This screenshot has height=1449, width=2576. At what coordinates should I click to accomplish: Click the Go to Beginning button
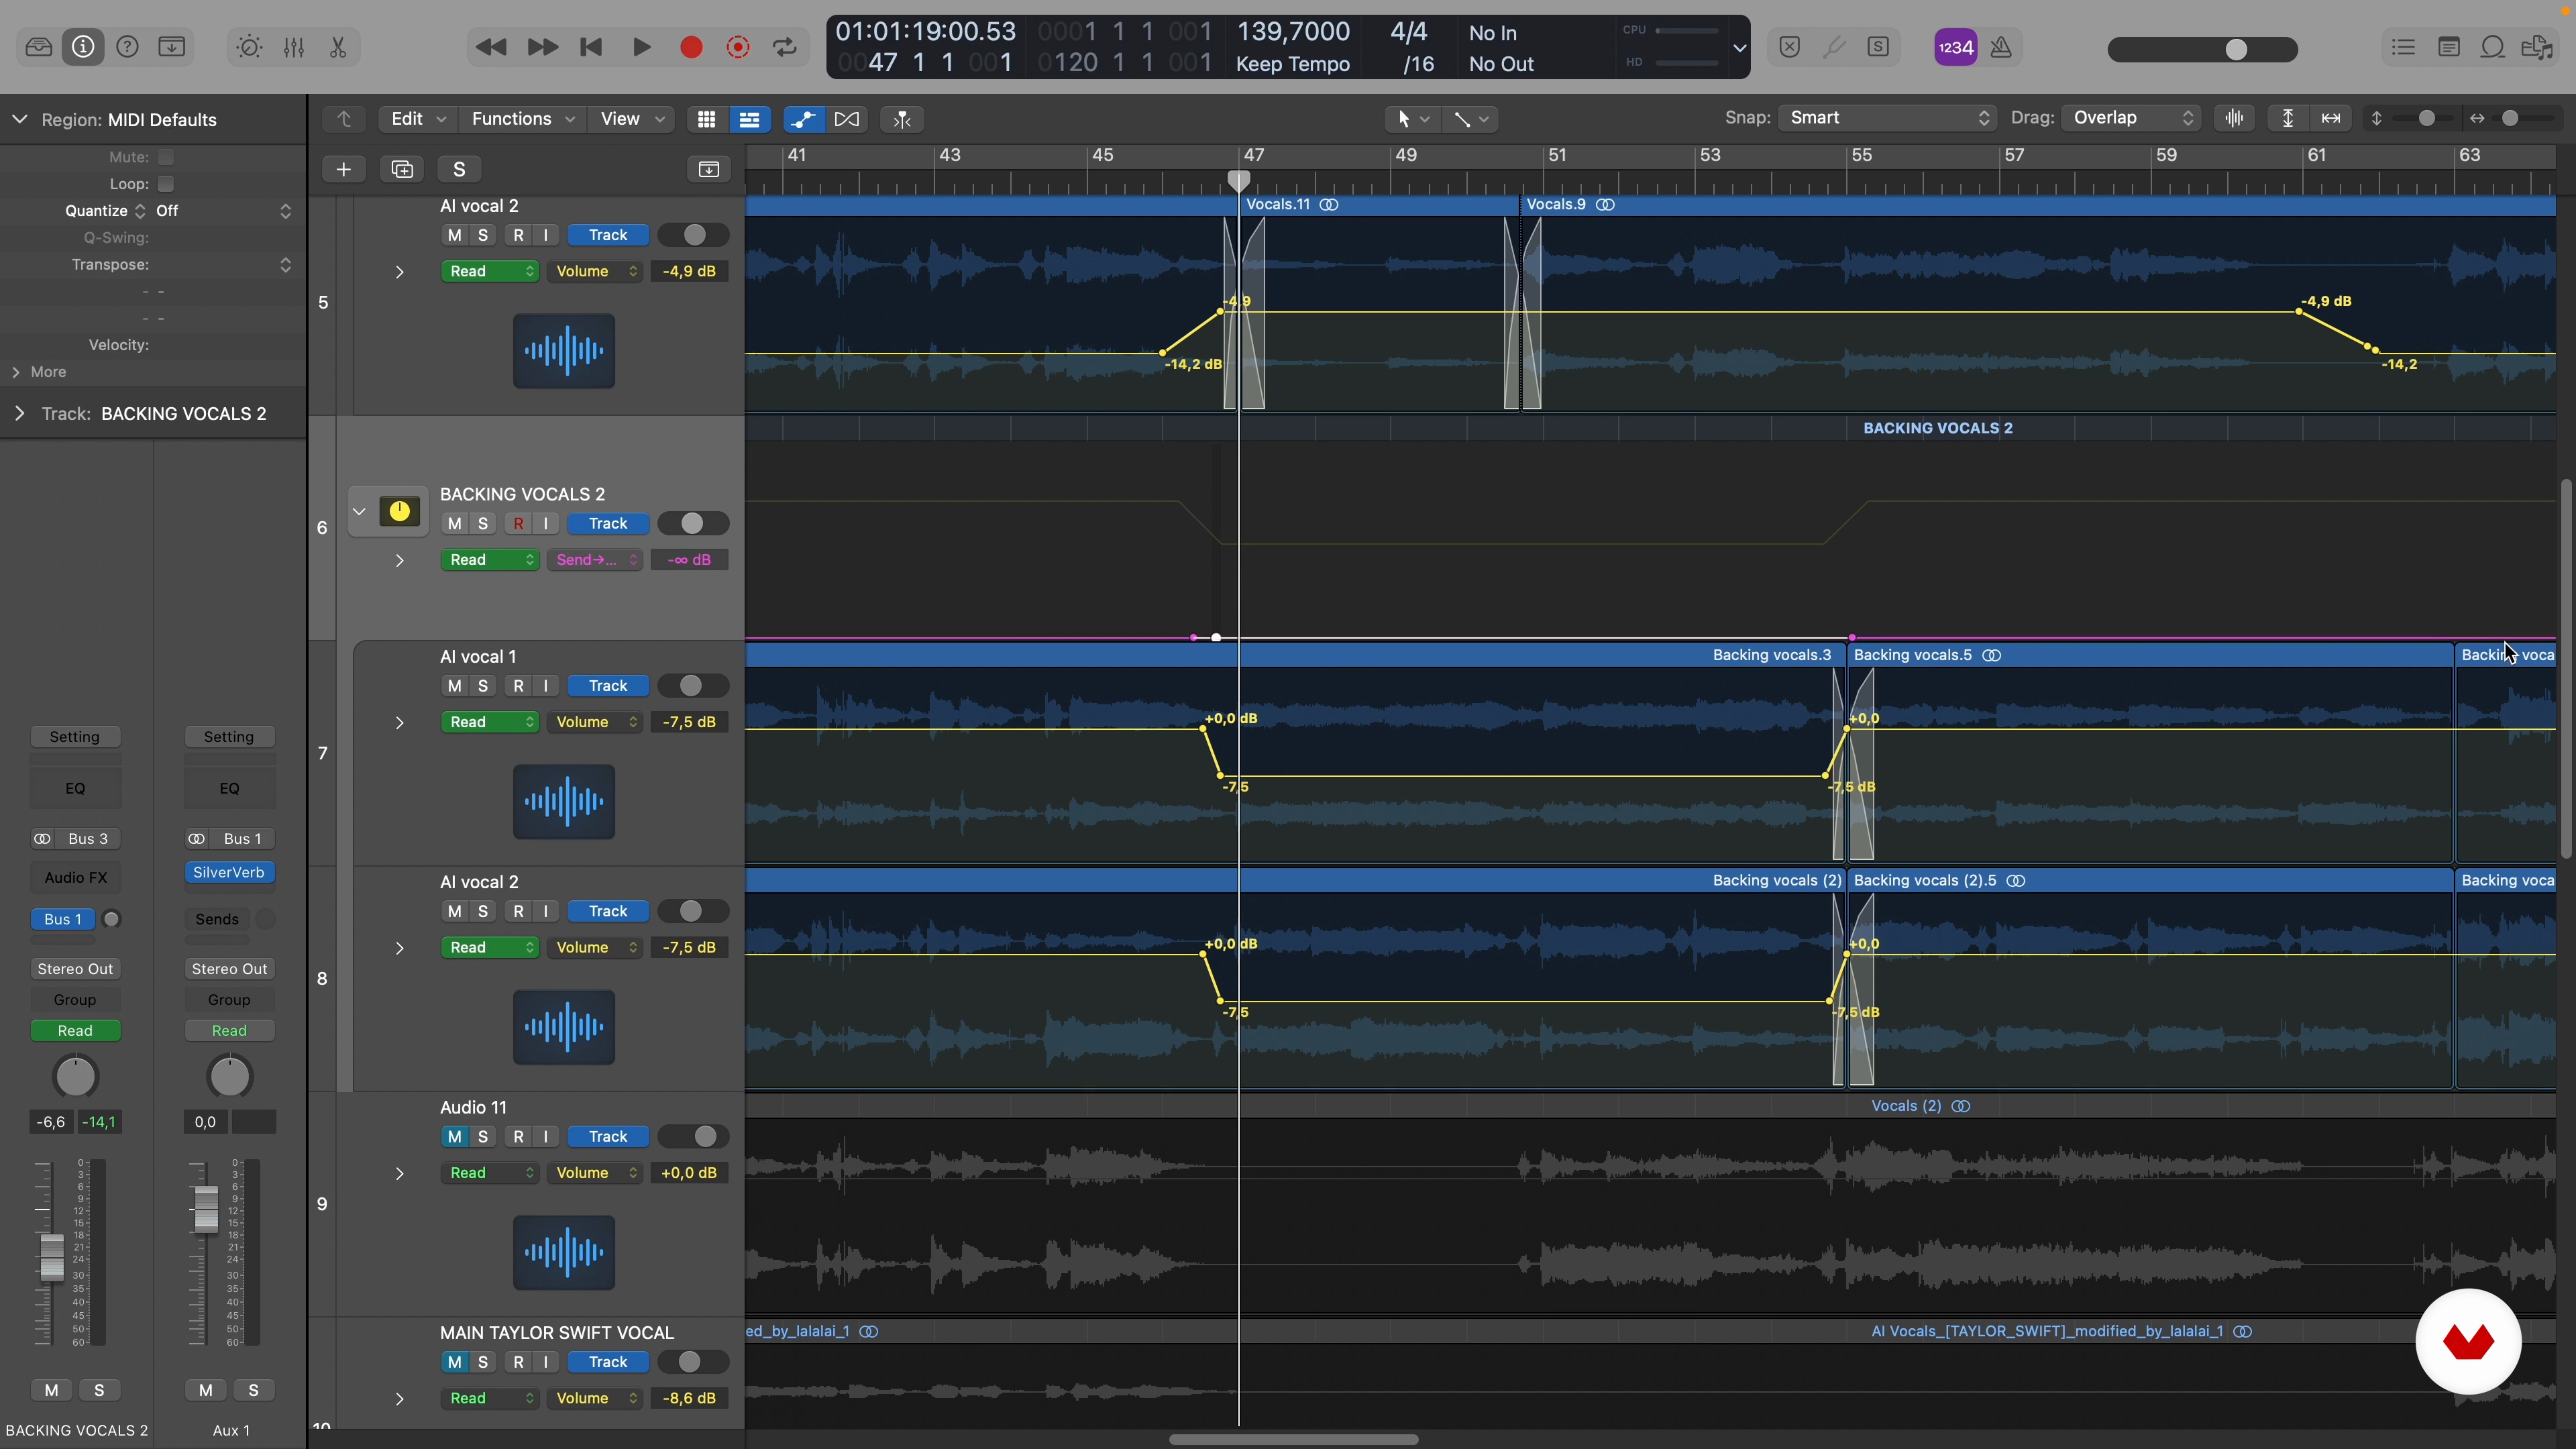591,47
